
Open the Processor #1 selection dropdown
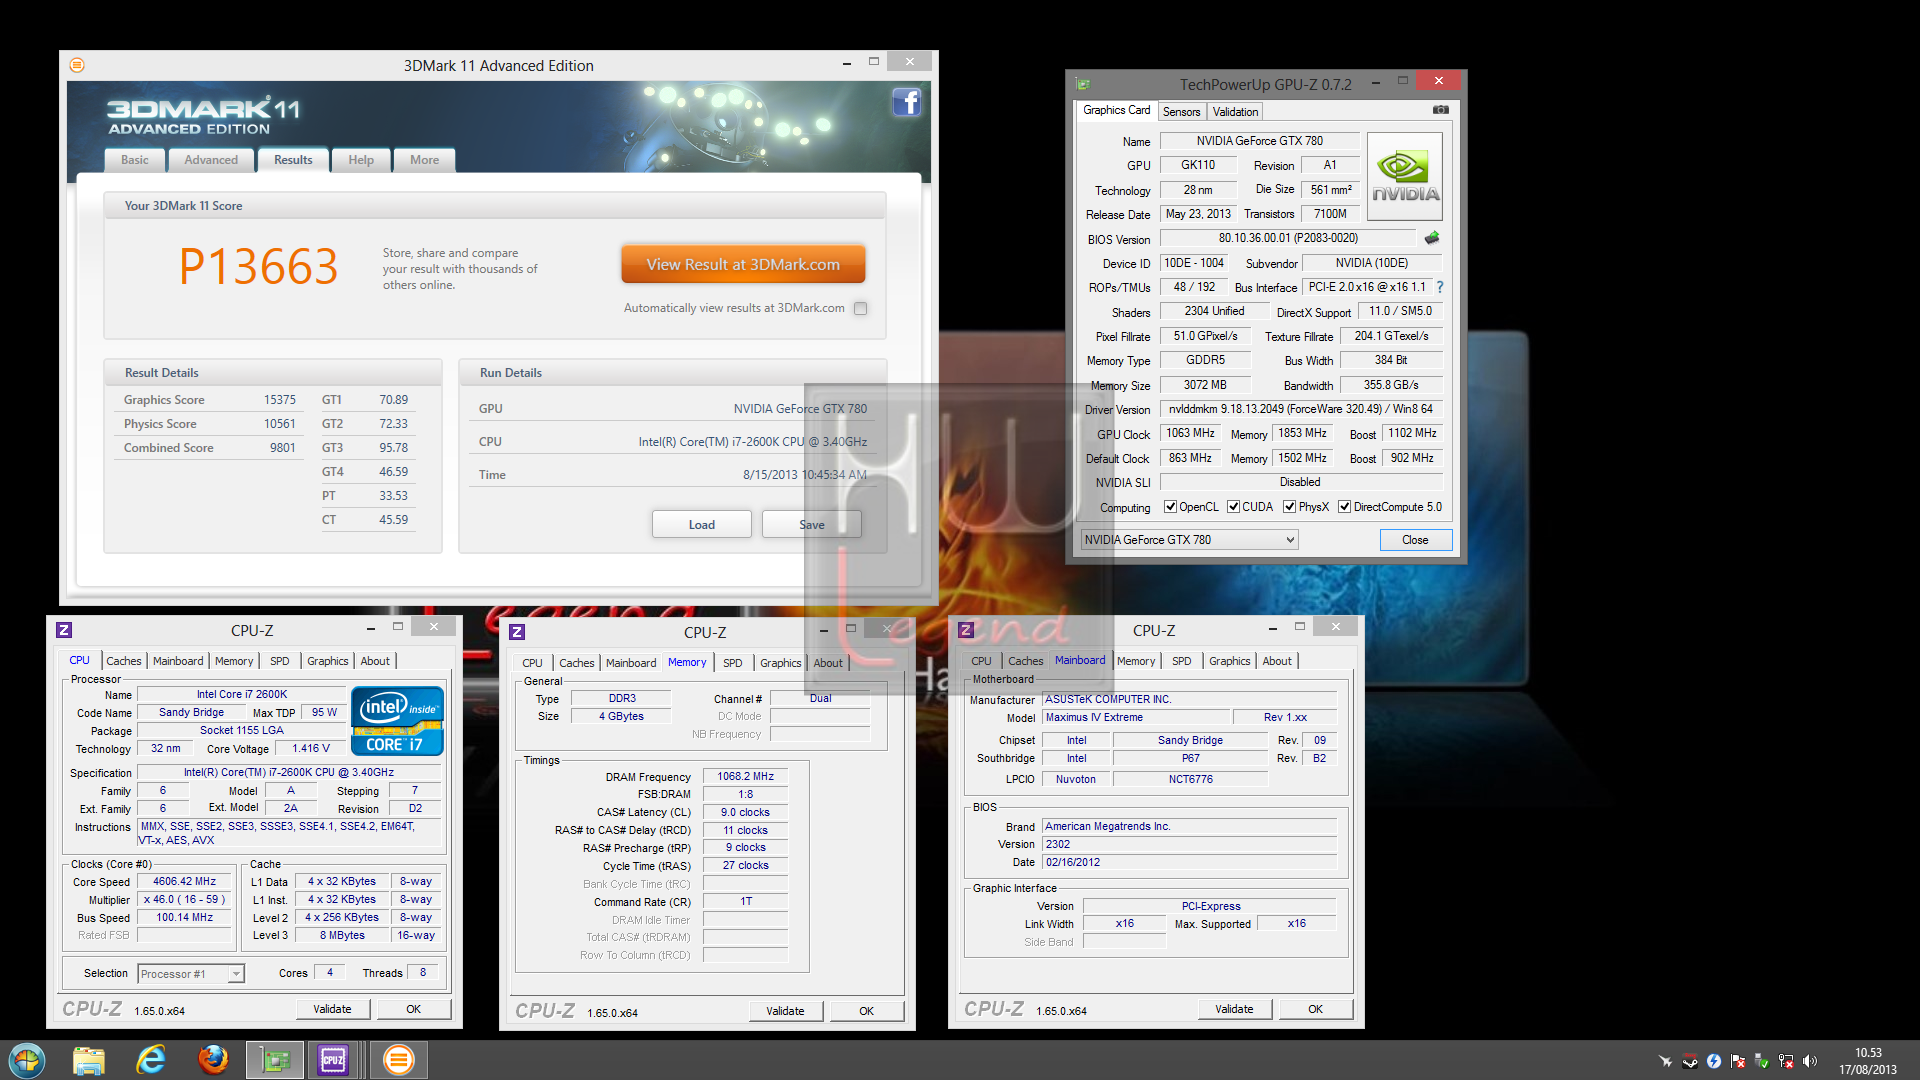point(191,974)
